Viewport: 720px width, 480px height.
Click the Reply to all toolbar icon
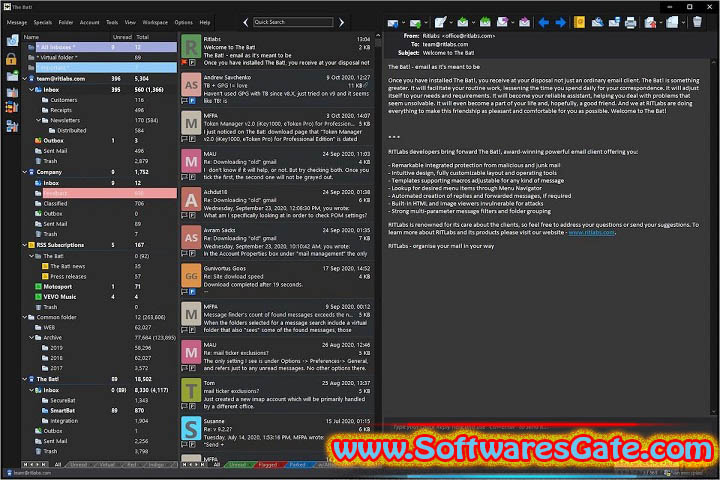(485, 22)
